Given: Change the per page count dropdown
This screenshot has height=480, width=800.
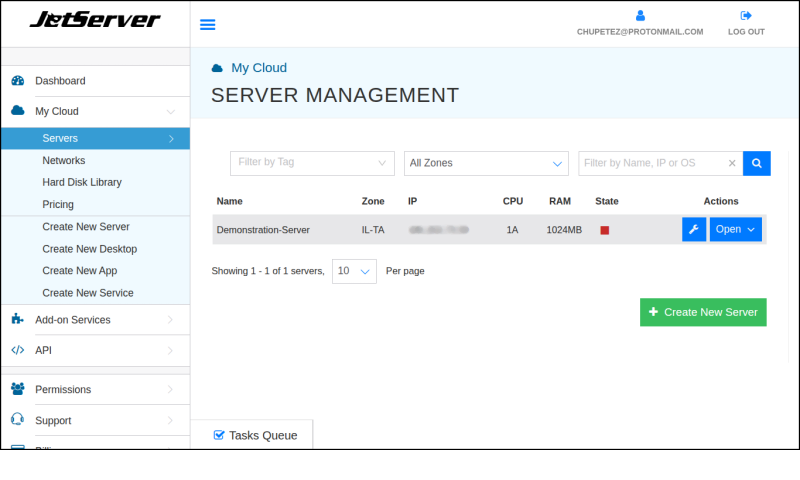Looking at the screenshot, I should click(x=354, y=271).
